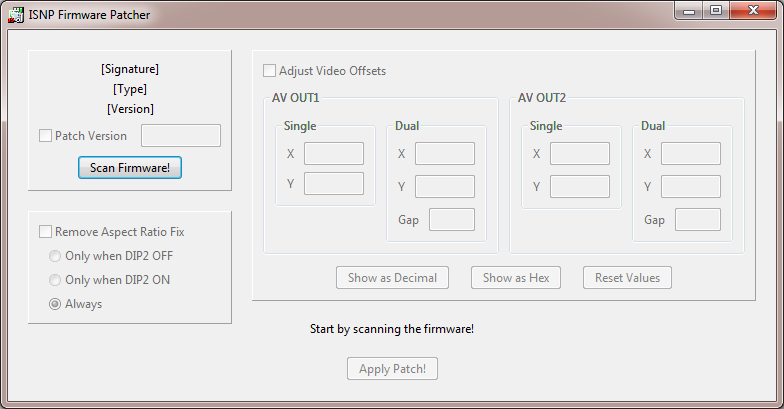Click the [Signature] label
Image resolution: width=784 pixels, height=409 pixels.
(x=130, y=69)
